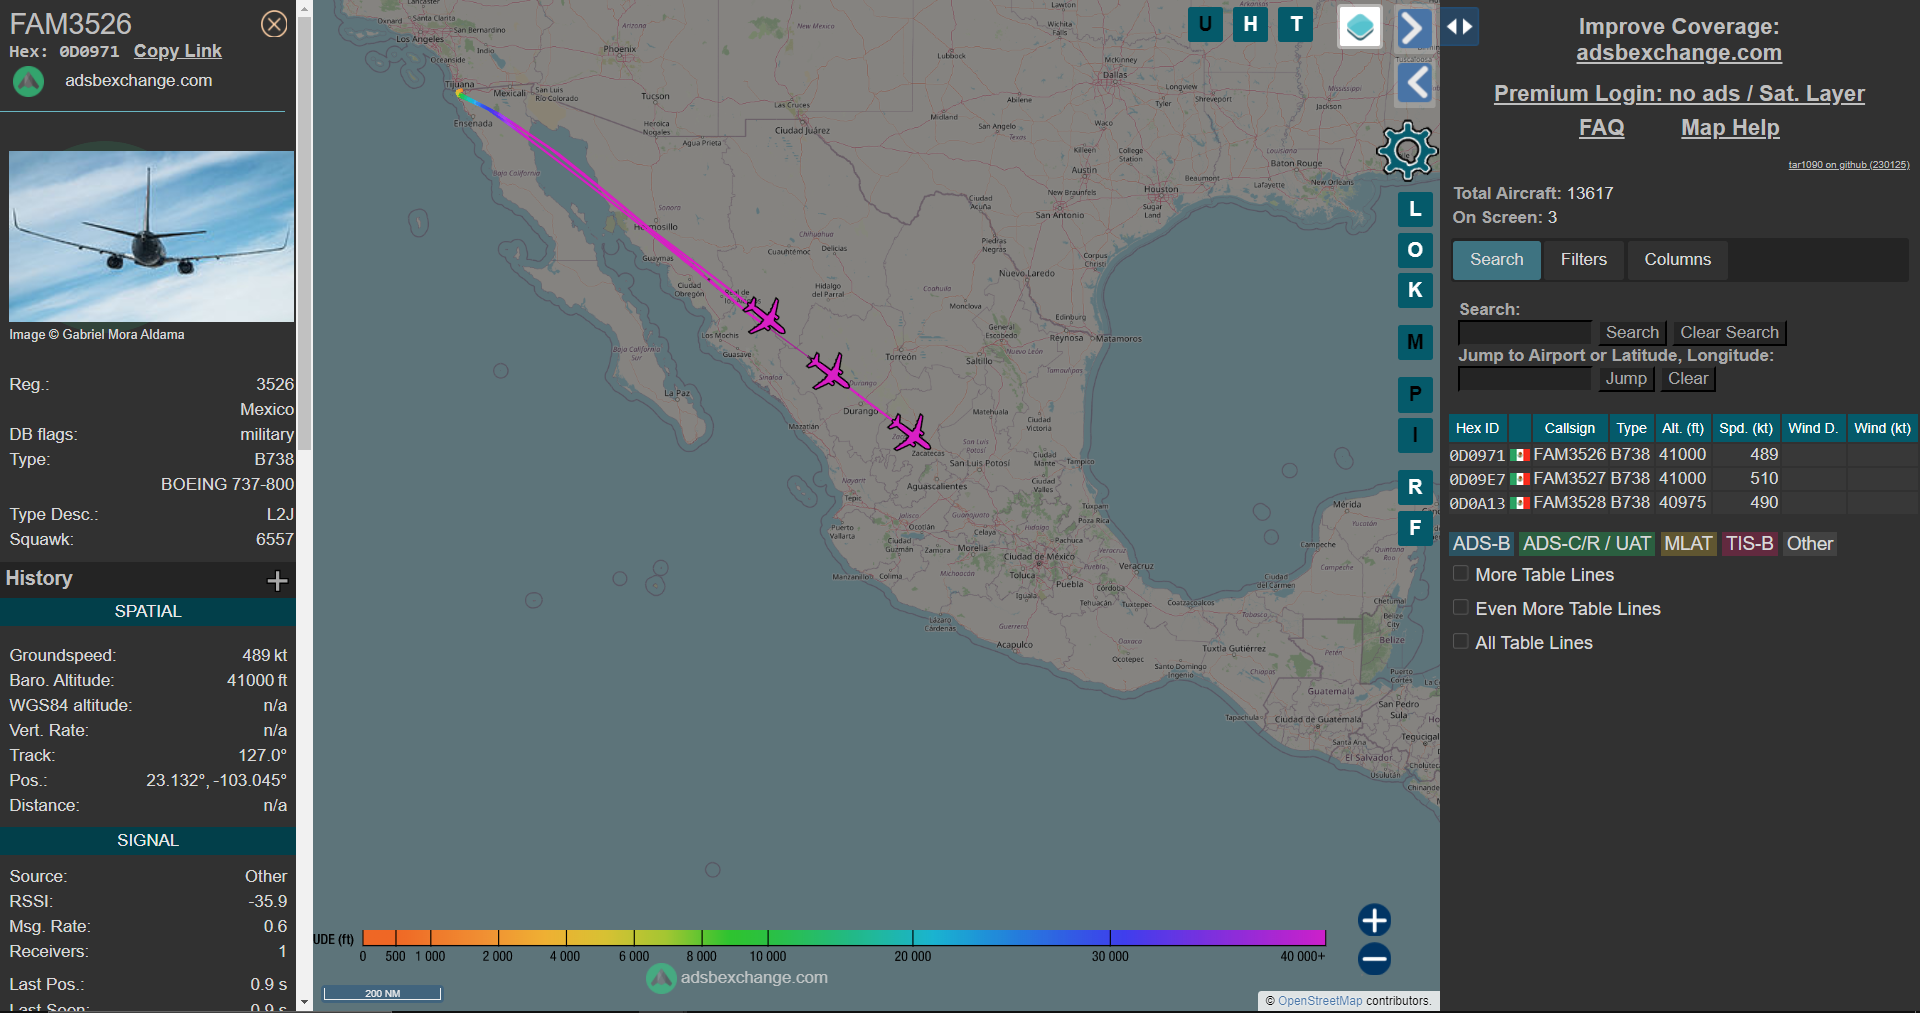The image size is (1920, 1013).
Task: Sort table by Hex ID column
Action: [x=1477, y=428]
